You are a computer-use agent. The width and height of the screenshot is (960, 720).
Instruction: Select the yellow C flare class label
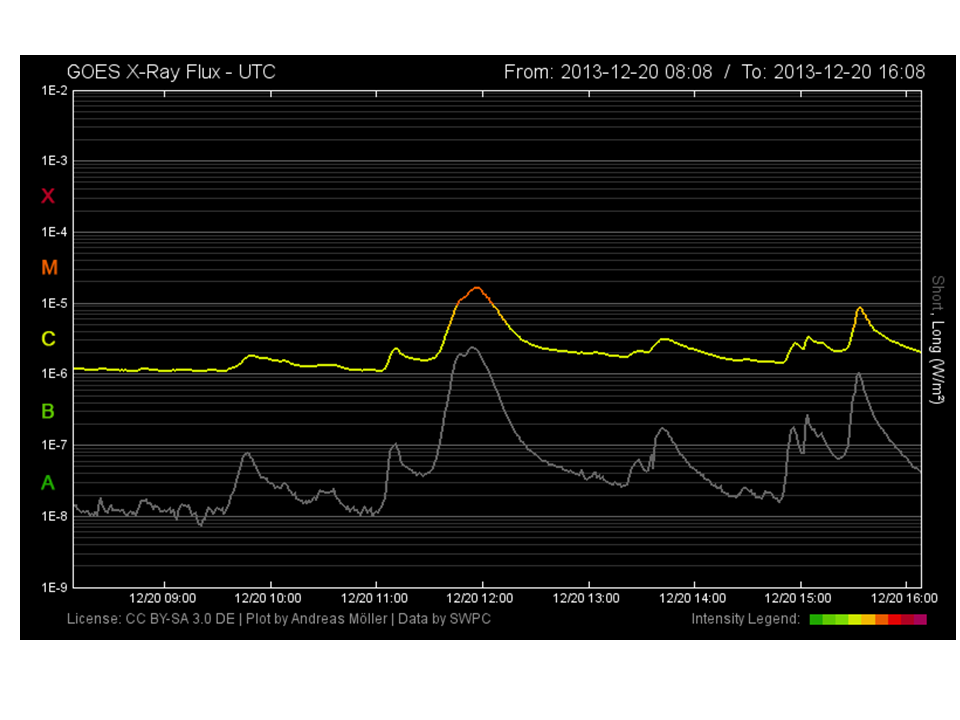click(x=48, y=340)
